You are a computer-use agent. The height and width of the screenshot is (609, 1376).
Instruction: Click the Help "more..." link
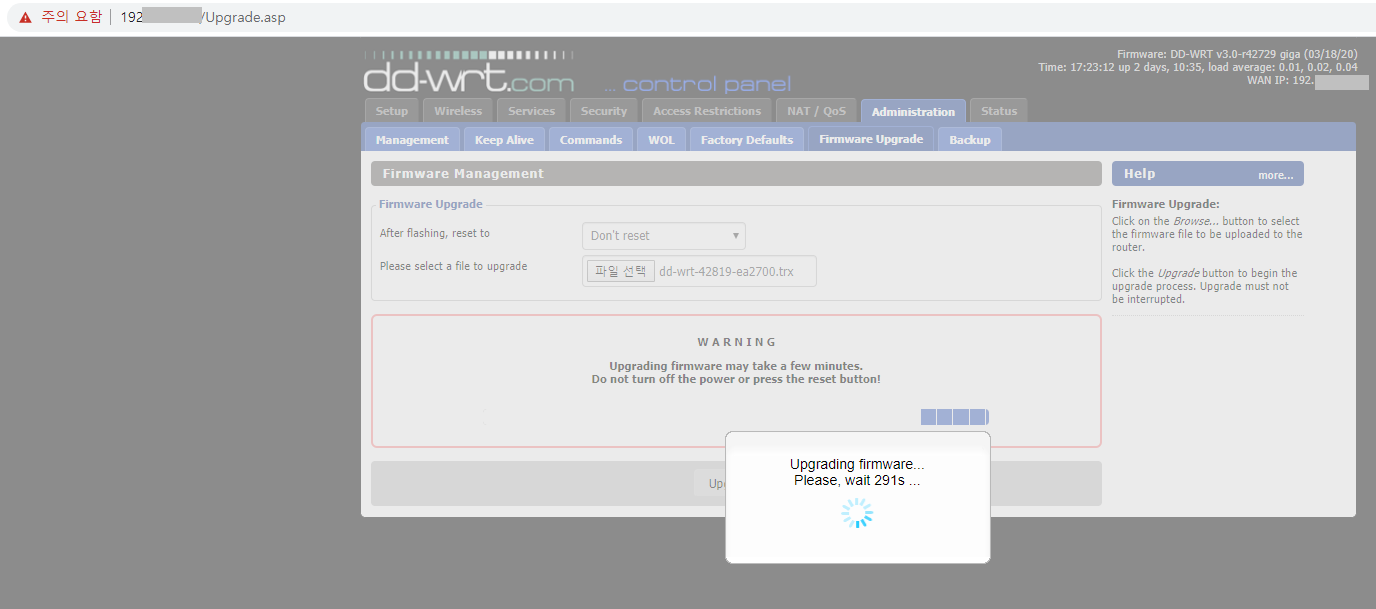click(x=1275, y=175)
